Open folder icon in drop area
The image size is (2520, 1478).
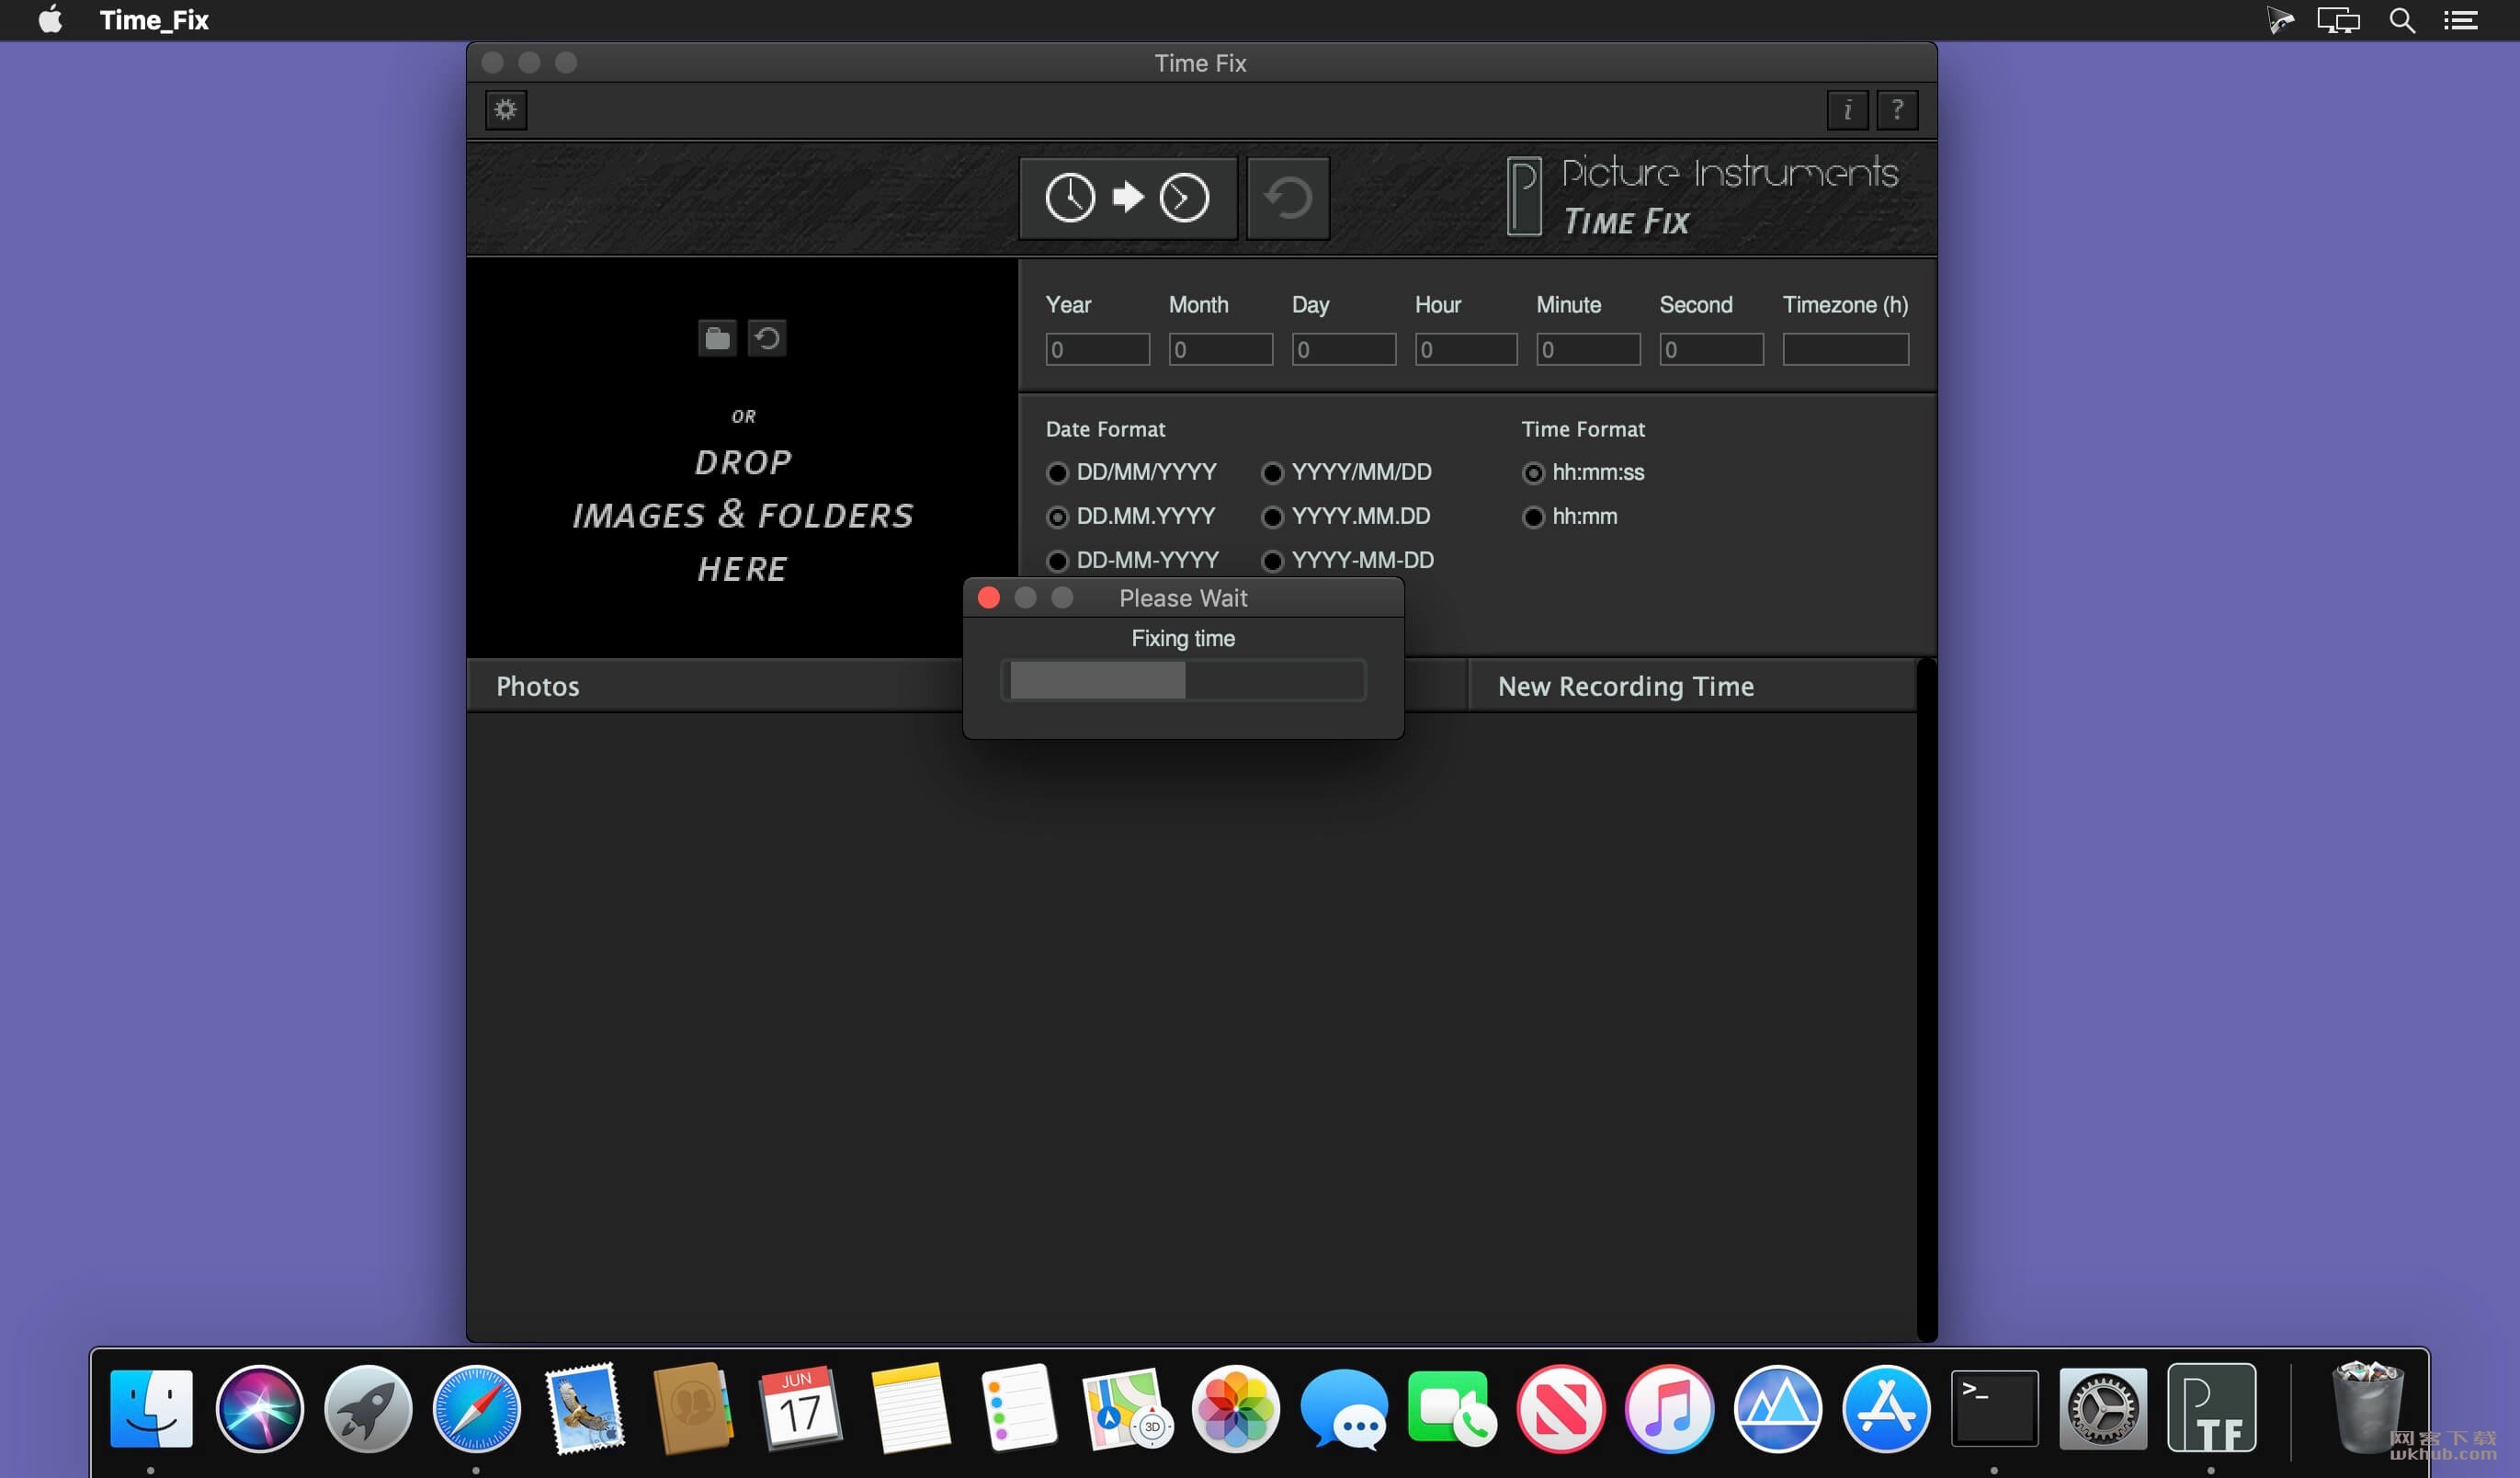[717, 338]
